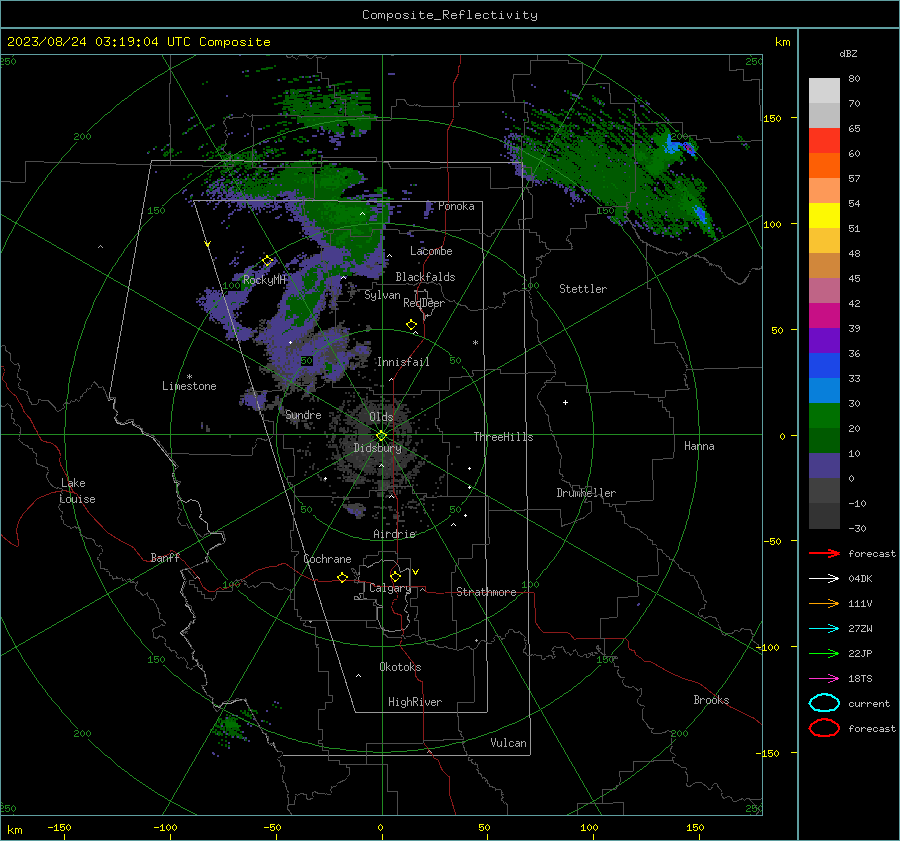The height and width of the screenshot is (841, 900).
Task: Click the green echo cluster near the southwest 200 km ring
Action: pos(231,727)
